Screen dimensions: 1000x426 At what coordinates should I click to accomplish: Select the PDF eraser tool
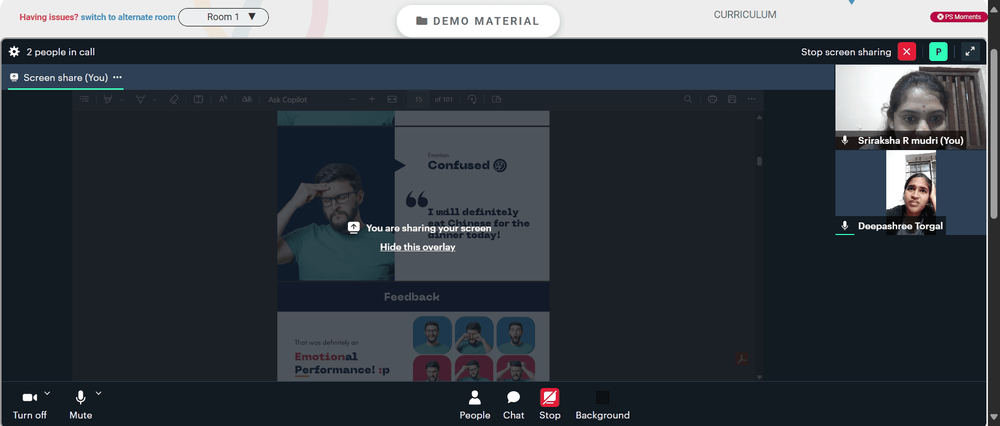pos(173,99)
